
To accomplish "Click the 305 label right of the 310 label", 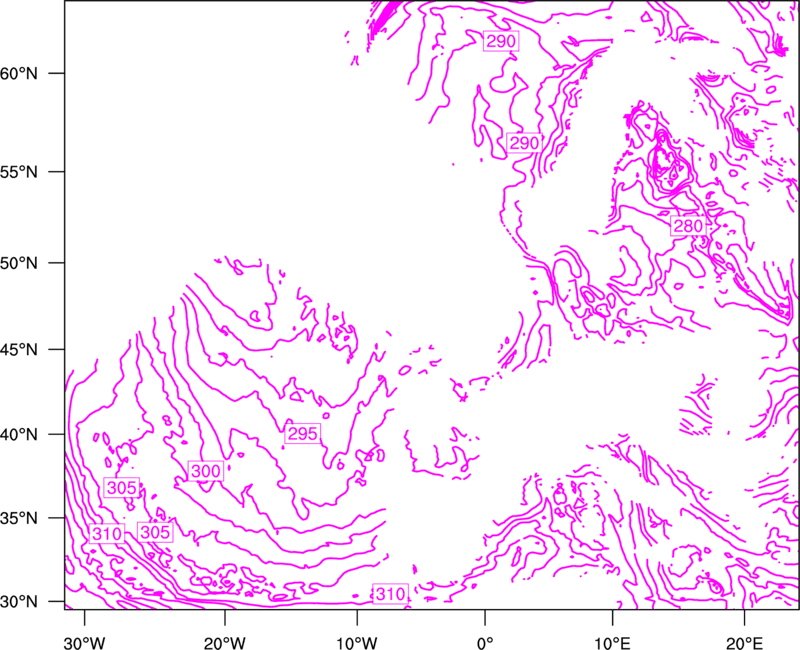I will [155, 532].
